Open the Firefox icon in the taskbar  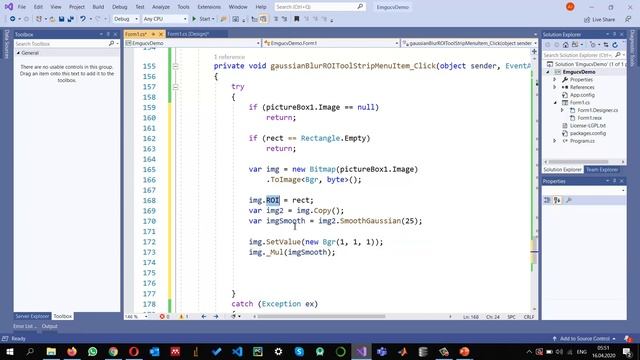point(72,351)
